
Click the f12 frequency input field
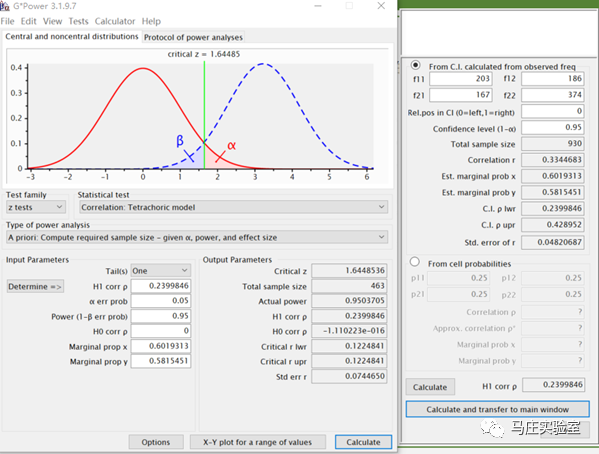553,79
